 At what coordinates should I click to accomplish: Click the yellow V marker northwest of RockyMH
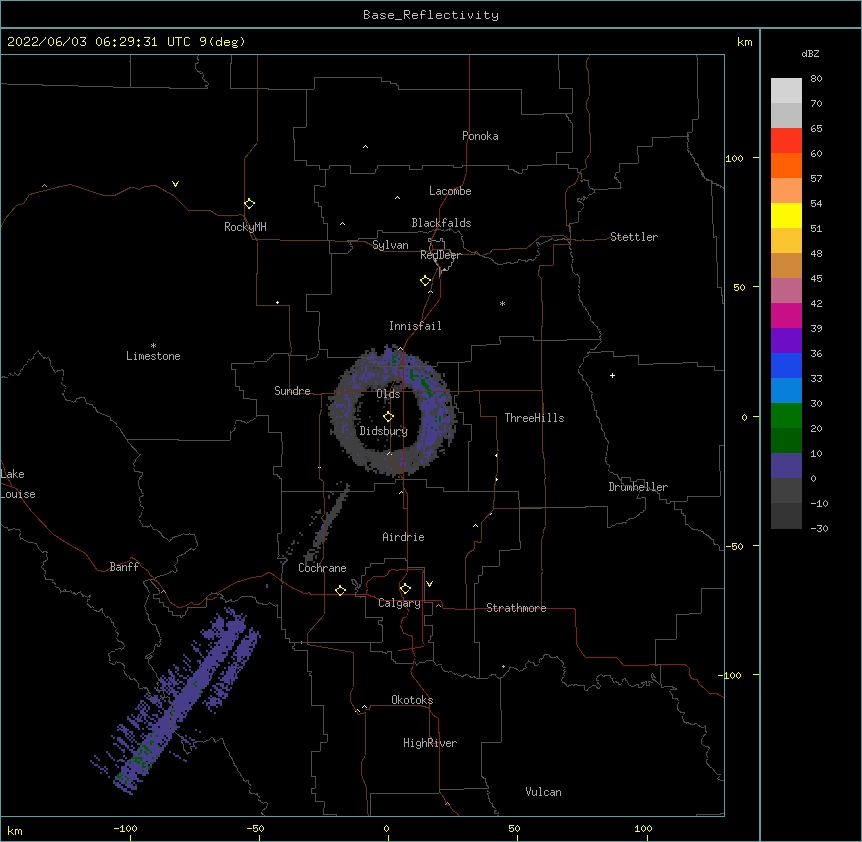point(175,184)
